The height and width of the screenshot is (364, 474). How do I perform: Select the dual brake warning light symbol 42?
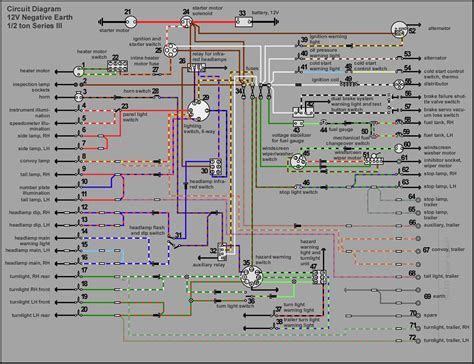click(303, 112)
